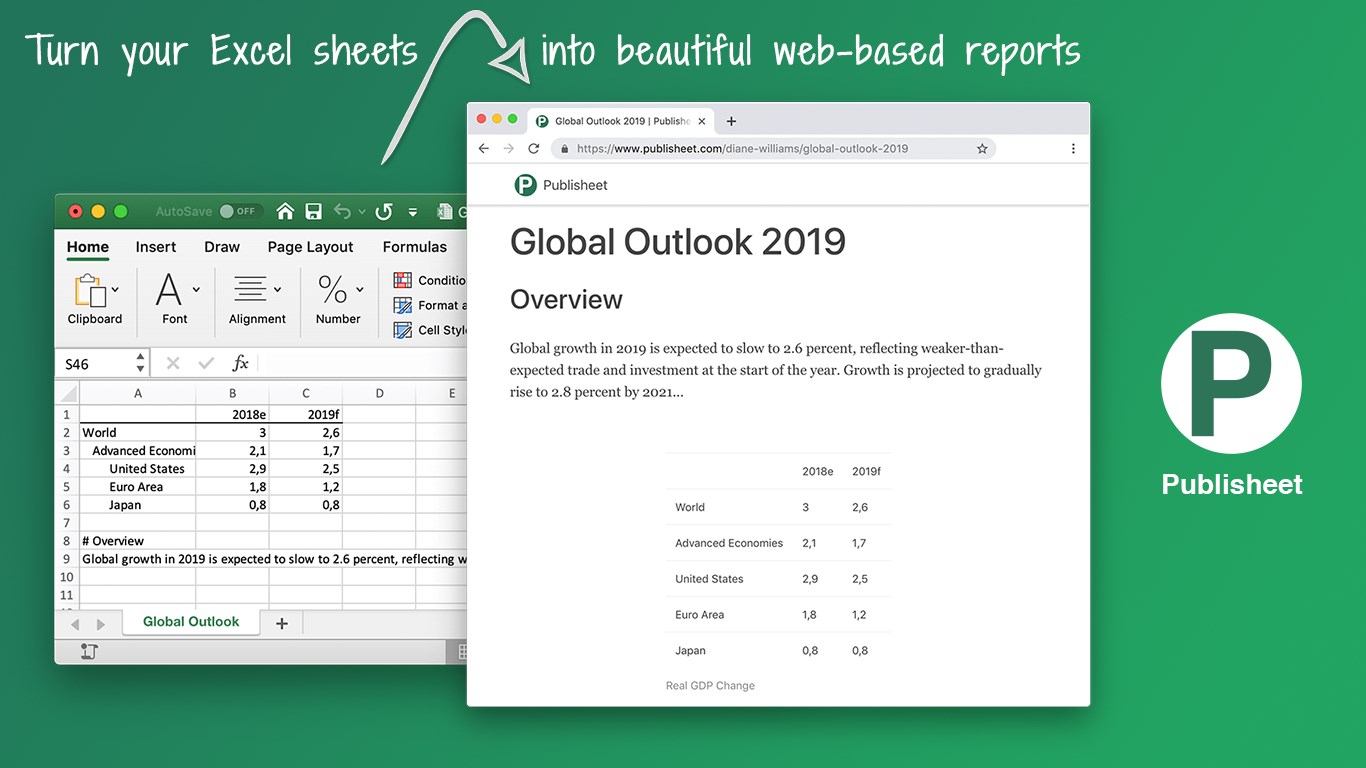Open the Alignment group icon in Excel ribbon
Image resolution: width=1366 pixels, height=768 pixels.
click(250, 289)
